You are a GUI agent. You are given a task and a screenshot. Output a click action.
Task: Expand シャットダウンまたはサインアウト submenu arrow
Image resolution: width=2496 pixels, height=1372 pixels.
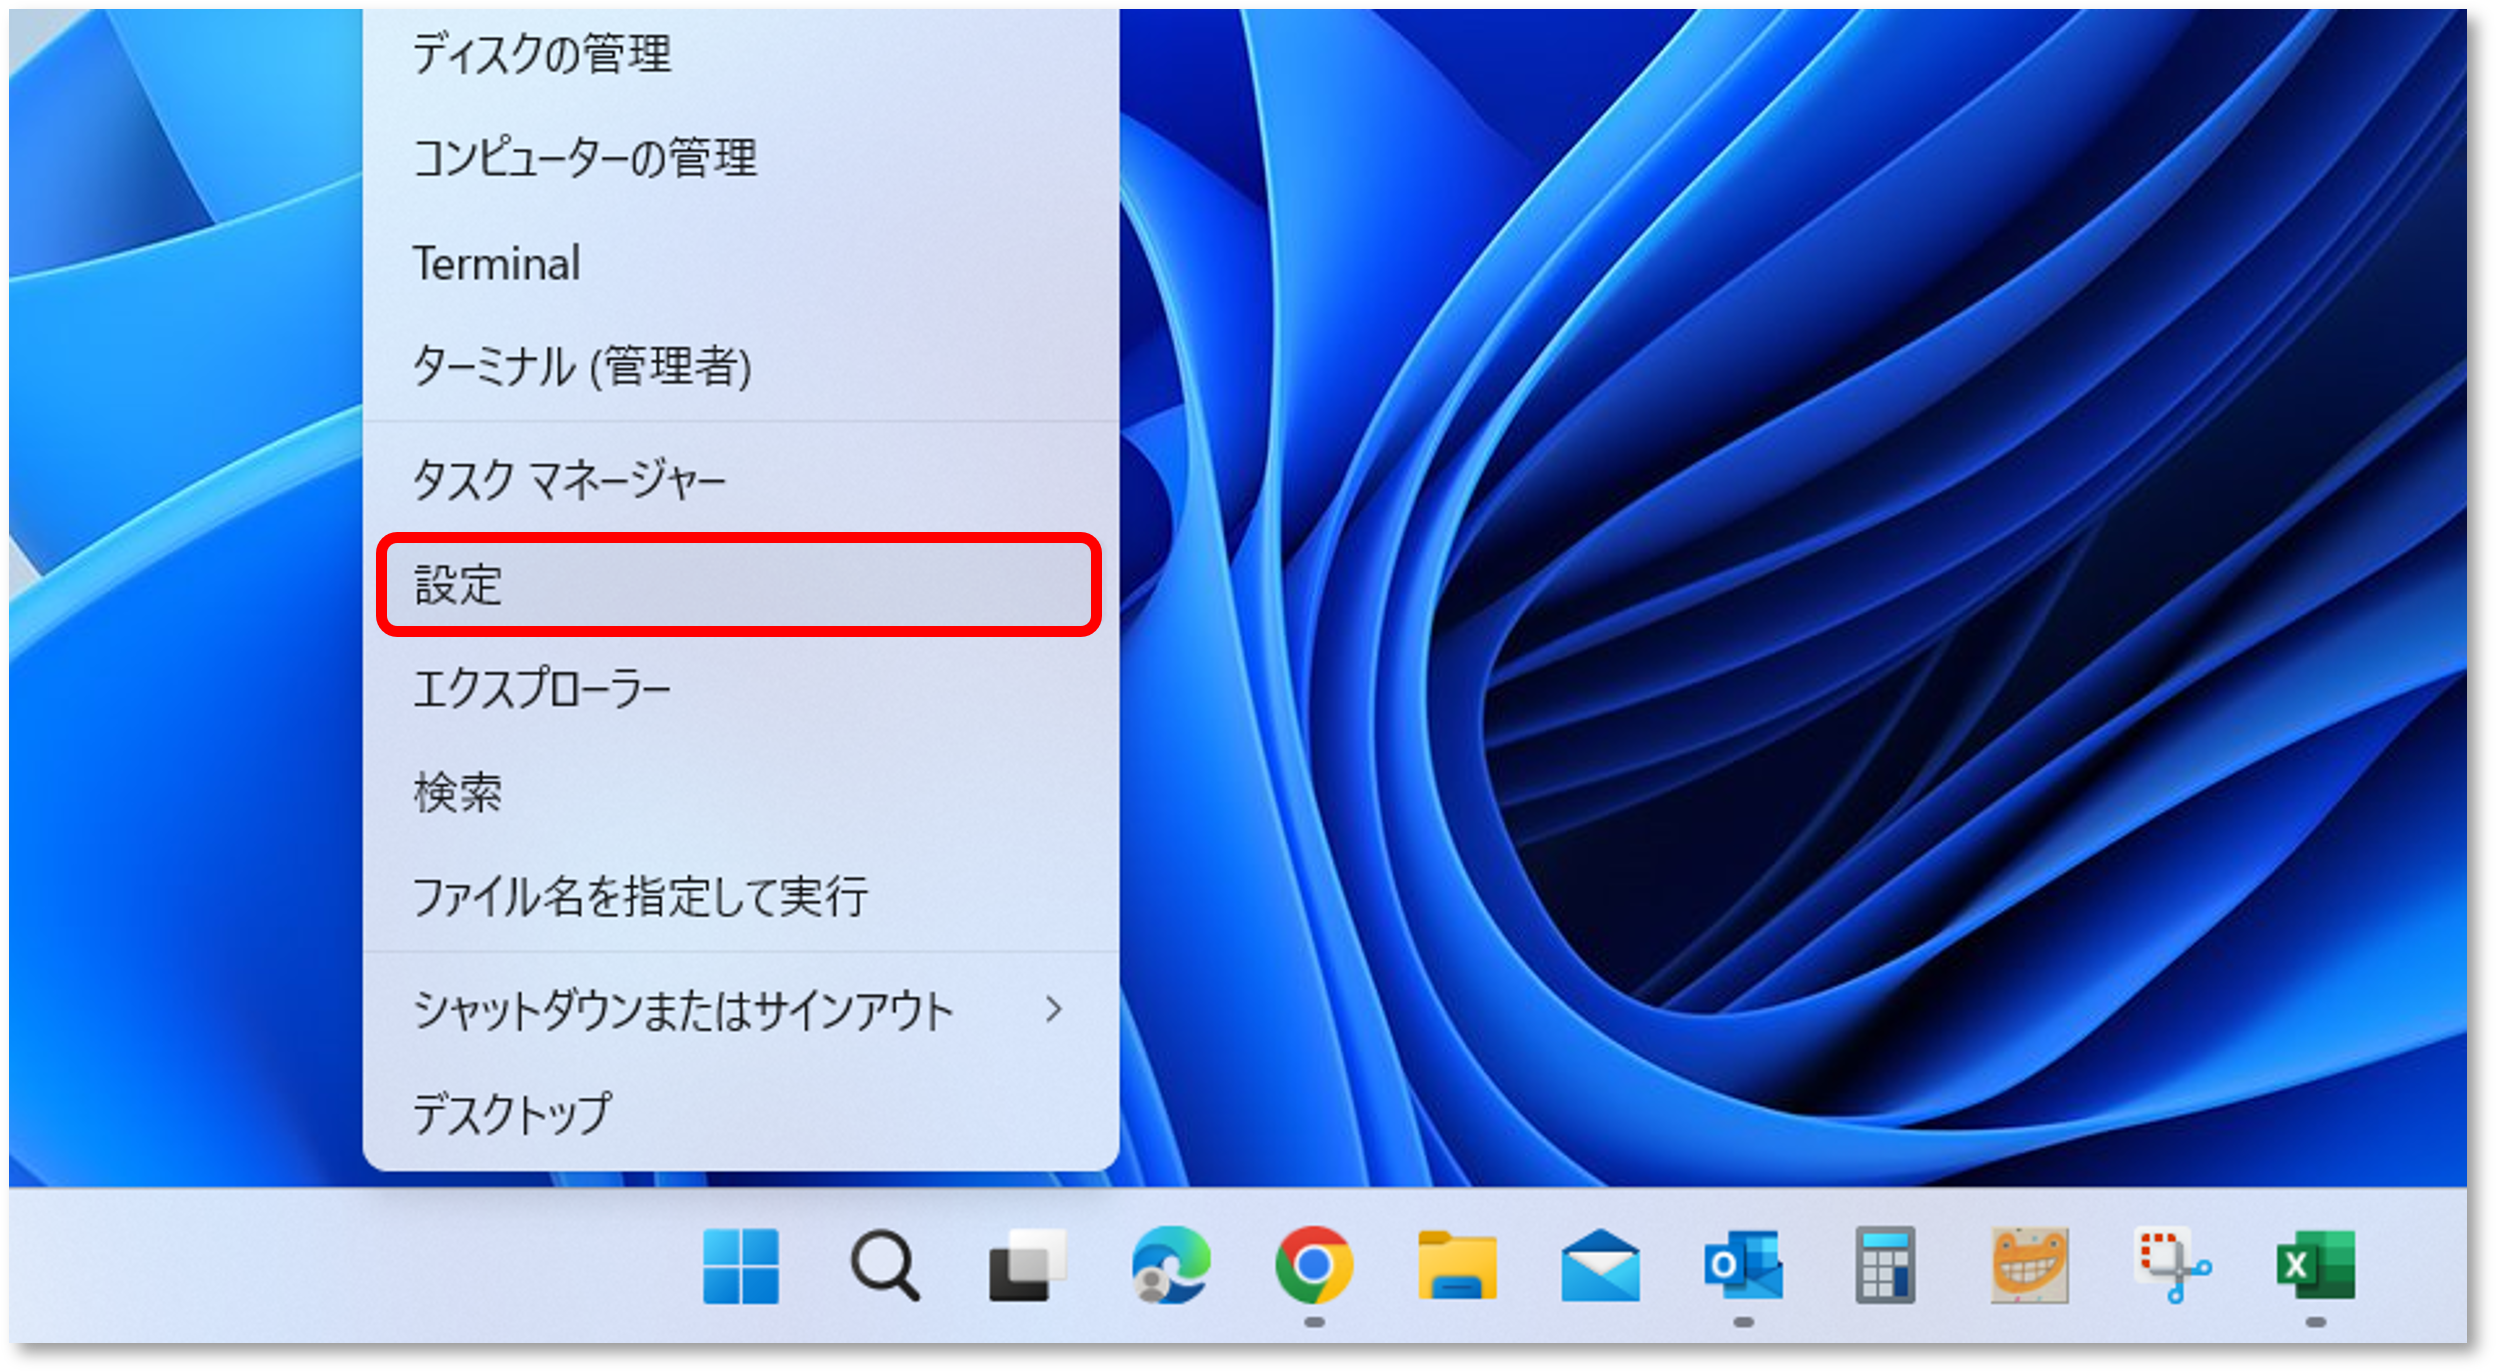point(1053,1009)
